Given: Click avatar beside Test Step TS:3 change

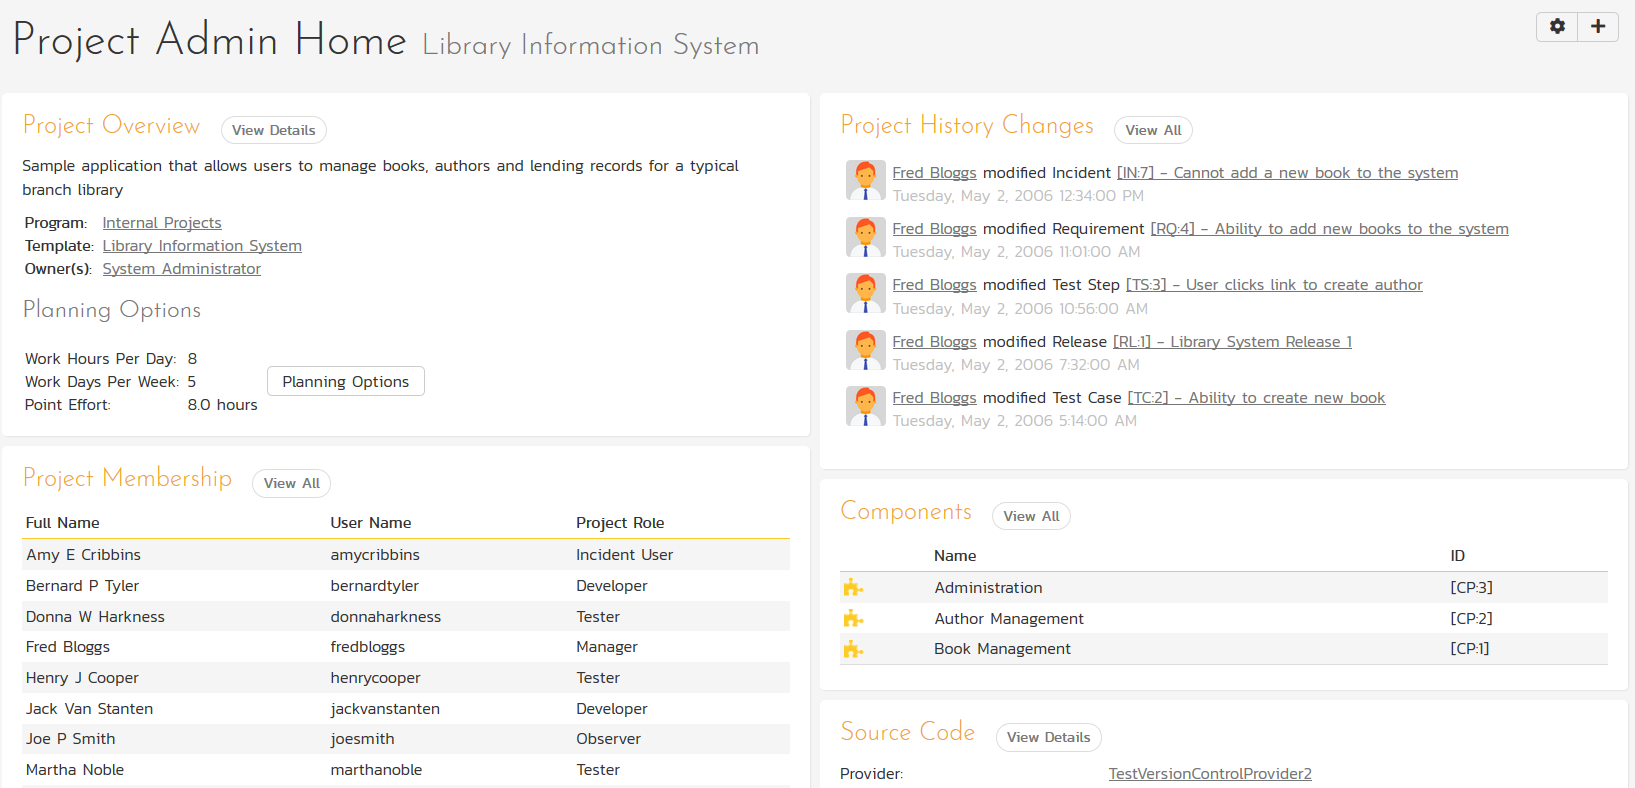Looking at the screenshot, I should coord(865,293).
